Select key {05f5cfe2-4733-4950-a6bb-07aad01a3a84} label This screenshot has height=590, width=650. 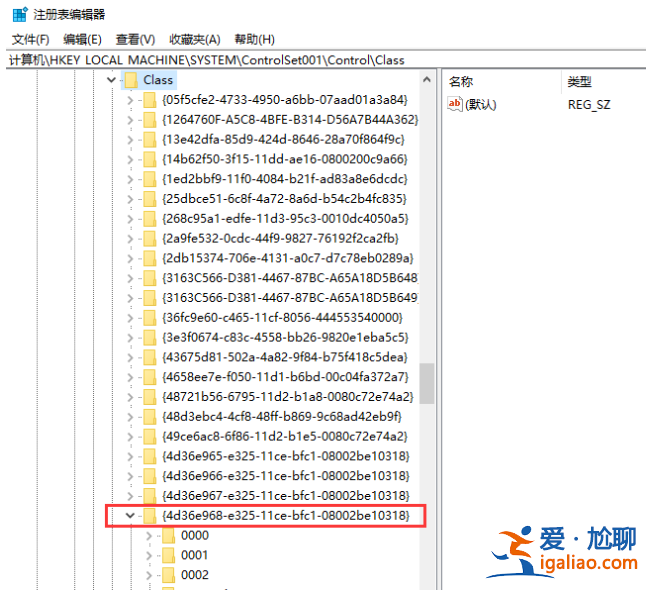point(285,100)
